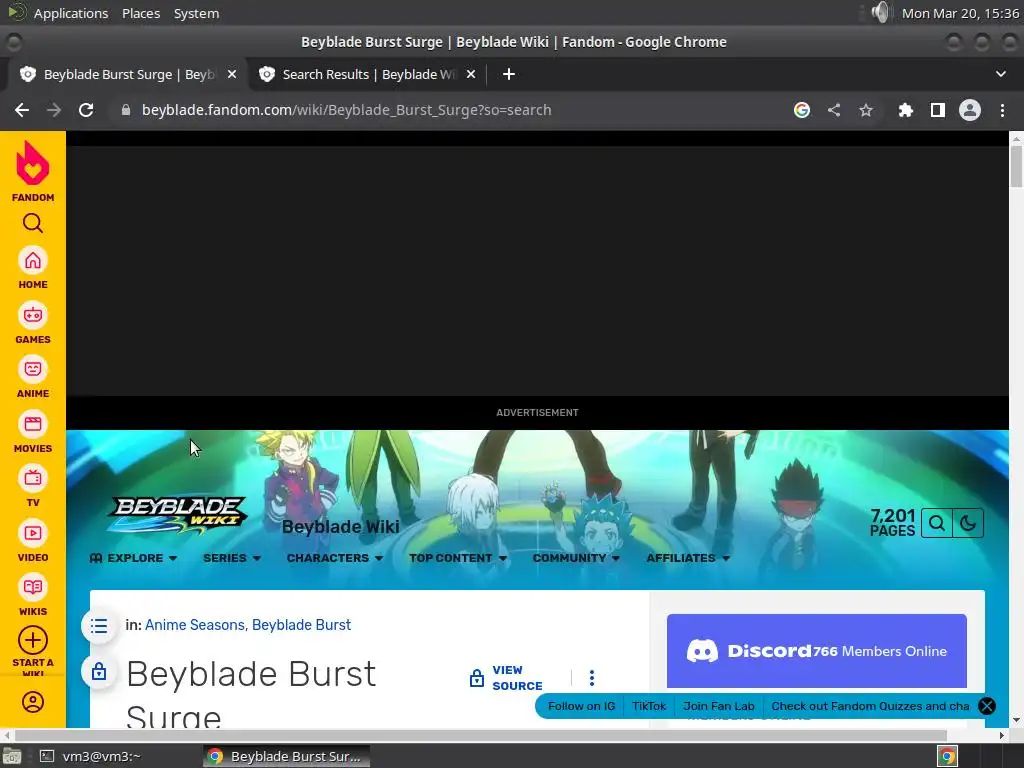
Task: Open the System menu
Action: coord(196,13)
